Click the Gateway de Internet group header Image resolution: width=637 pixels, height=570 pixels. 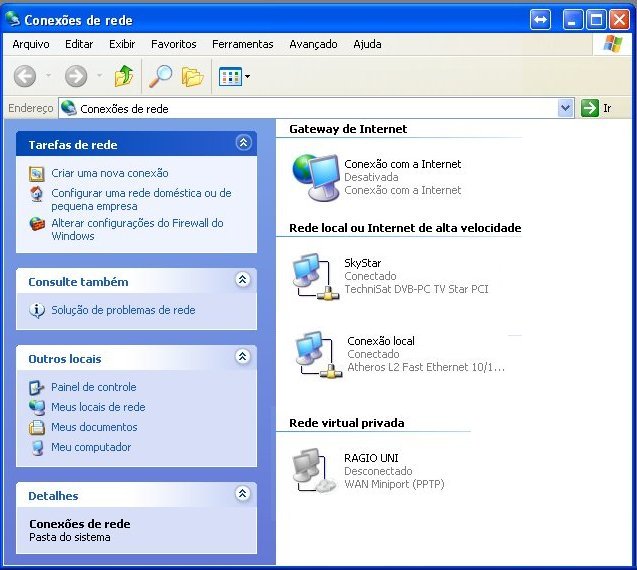348,129
